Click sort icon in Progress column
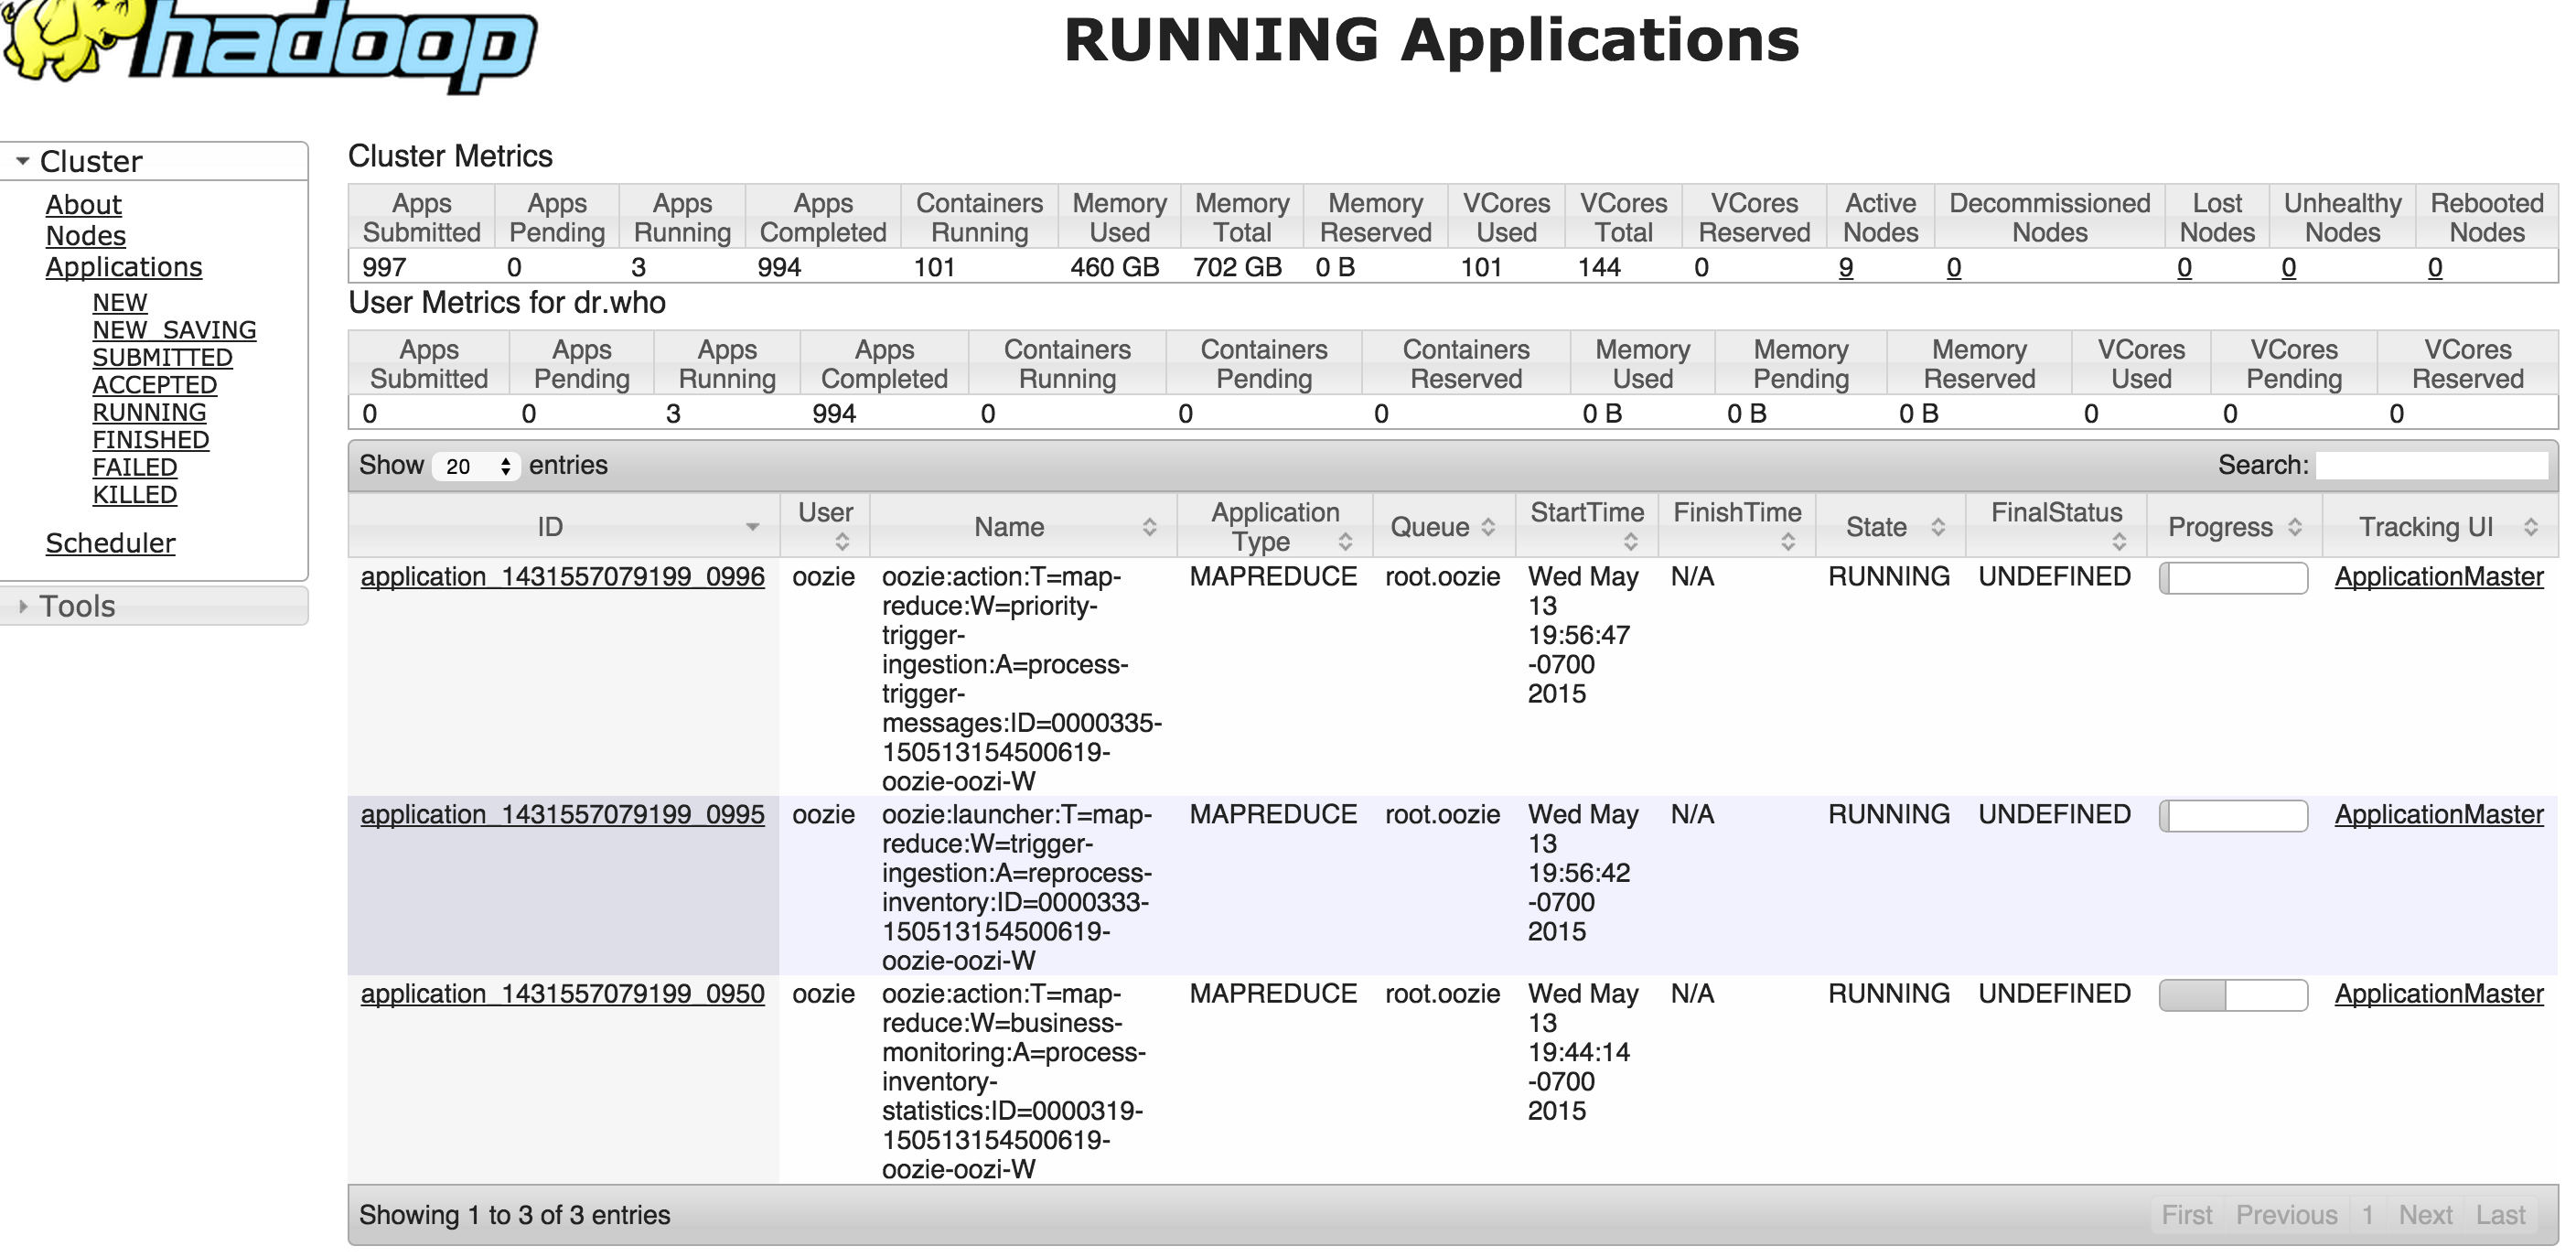Screen dimensions: 2576x1257 (2295, 527)
